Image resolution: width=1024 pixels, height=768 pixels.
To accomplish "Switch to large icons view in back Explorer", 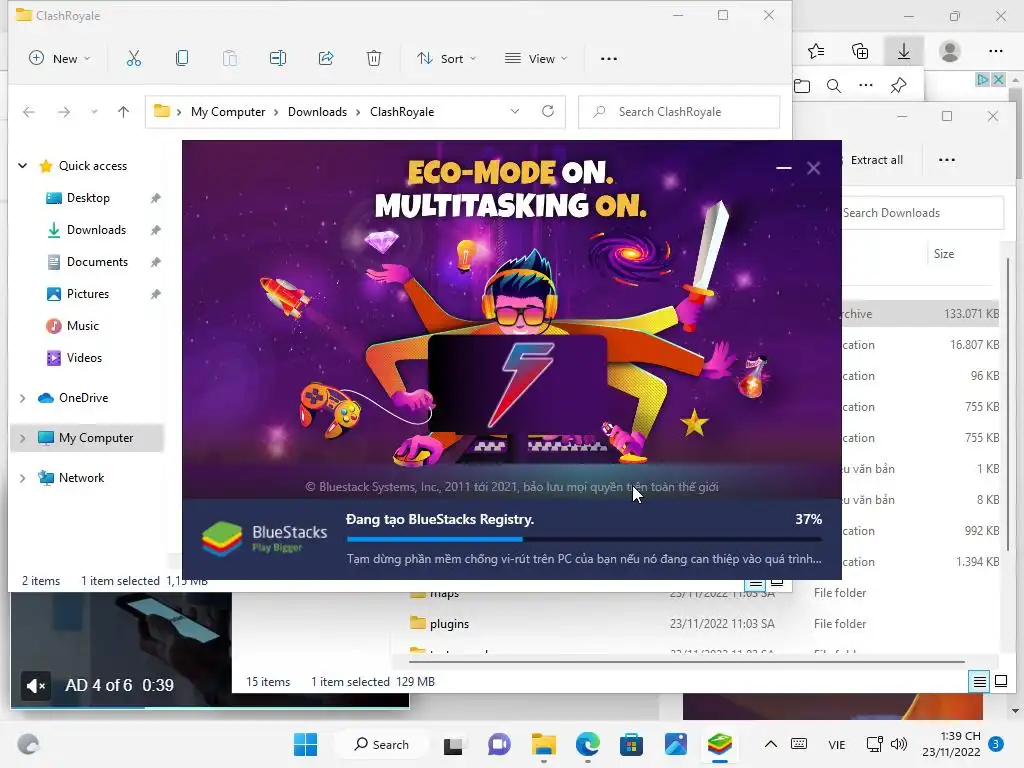I will [x=1001, y=682].
